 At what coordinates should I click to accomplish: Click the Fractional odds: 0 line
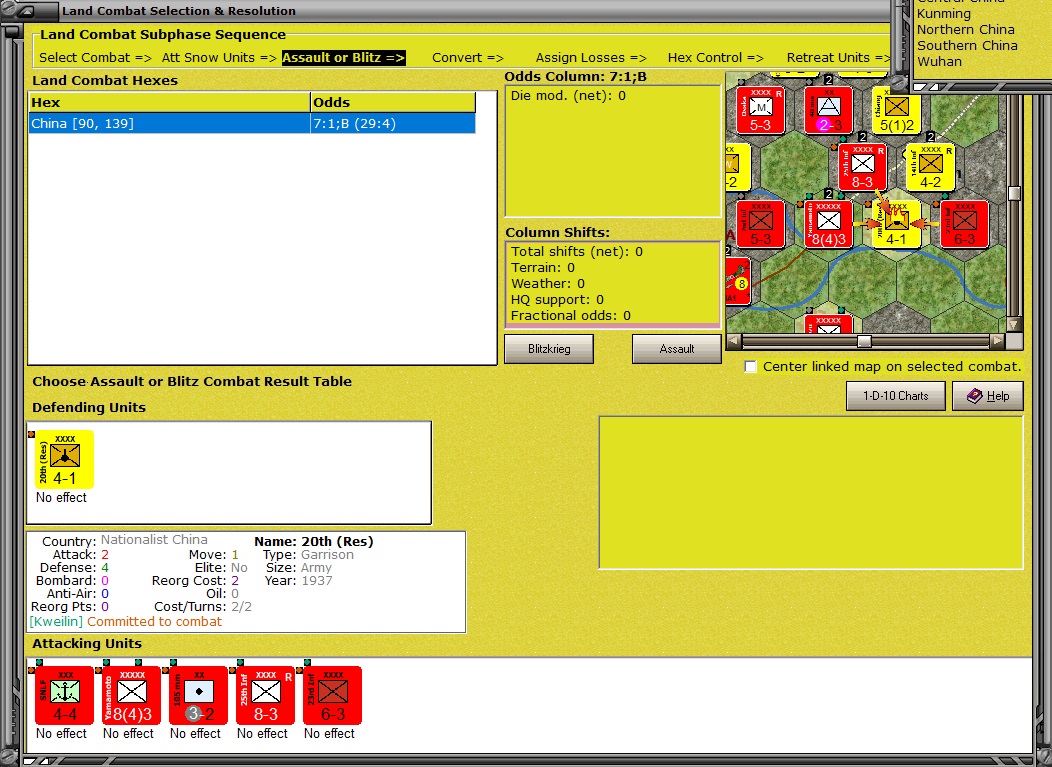[570, 316]
